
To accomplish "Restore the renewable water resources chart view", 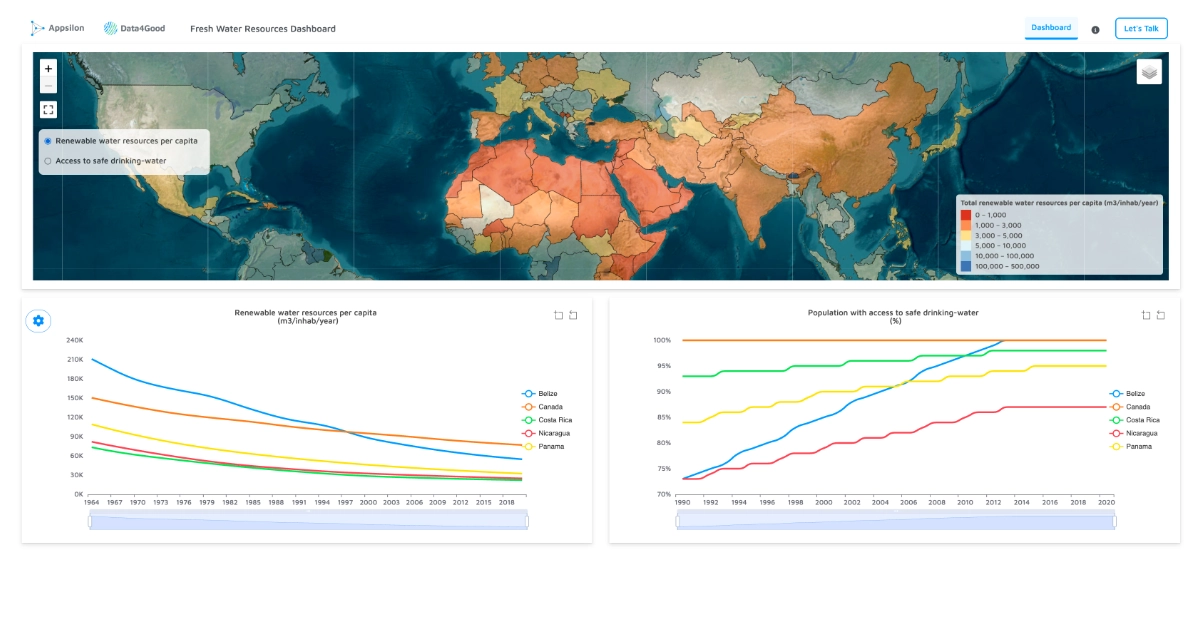I will tap(572, 315).
